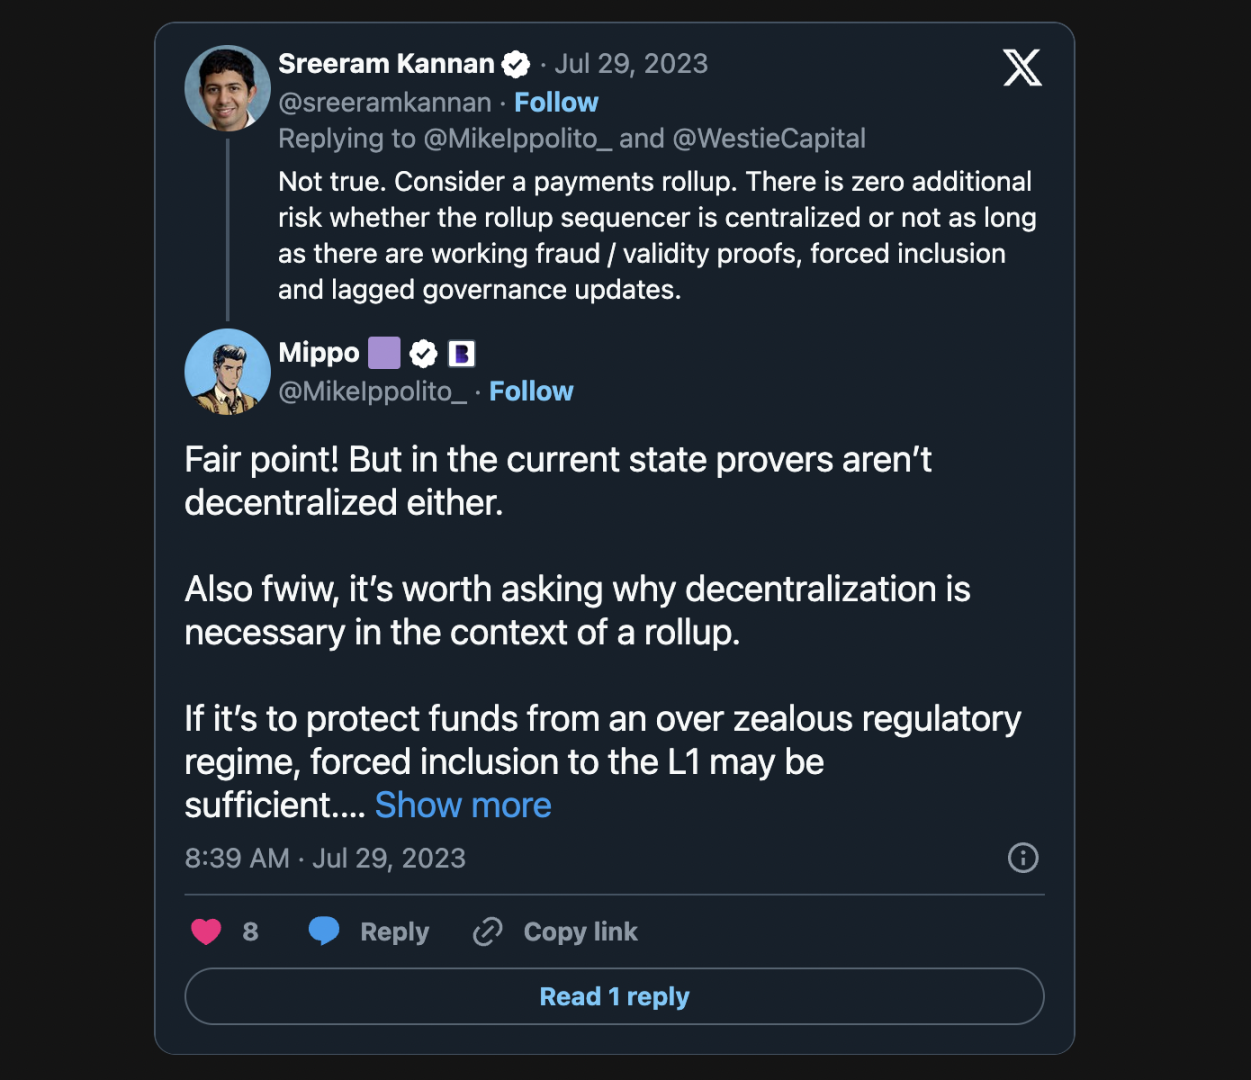Click Sreeram Kannan's verified badge

(x=516, y=65)
